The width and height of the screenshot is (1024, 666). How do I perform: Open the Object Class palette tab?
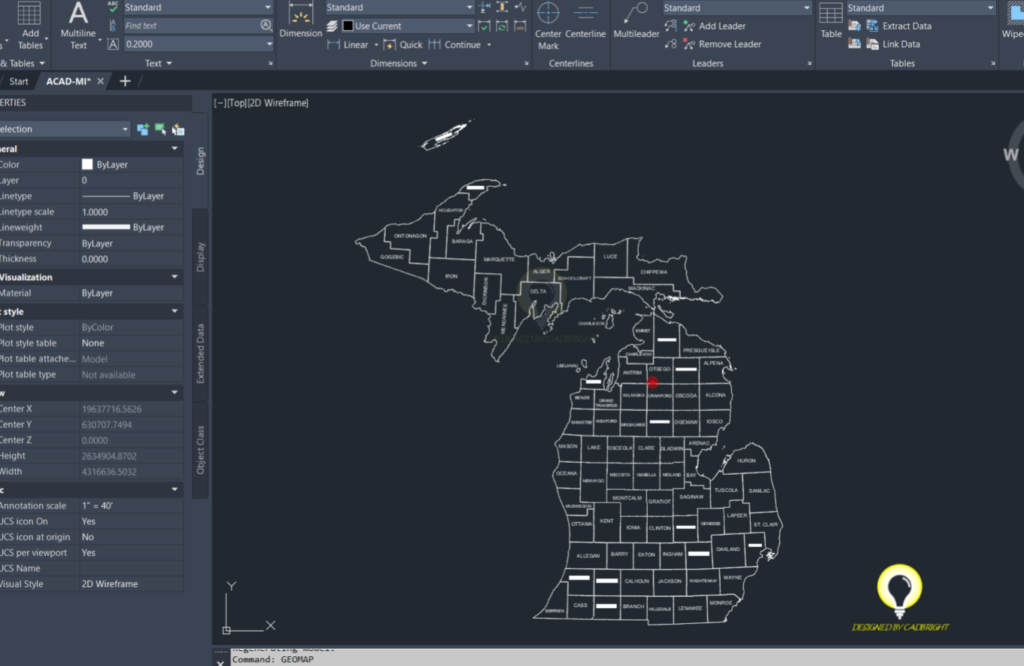tap(200, 450)
